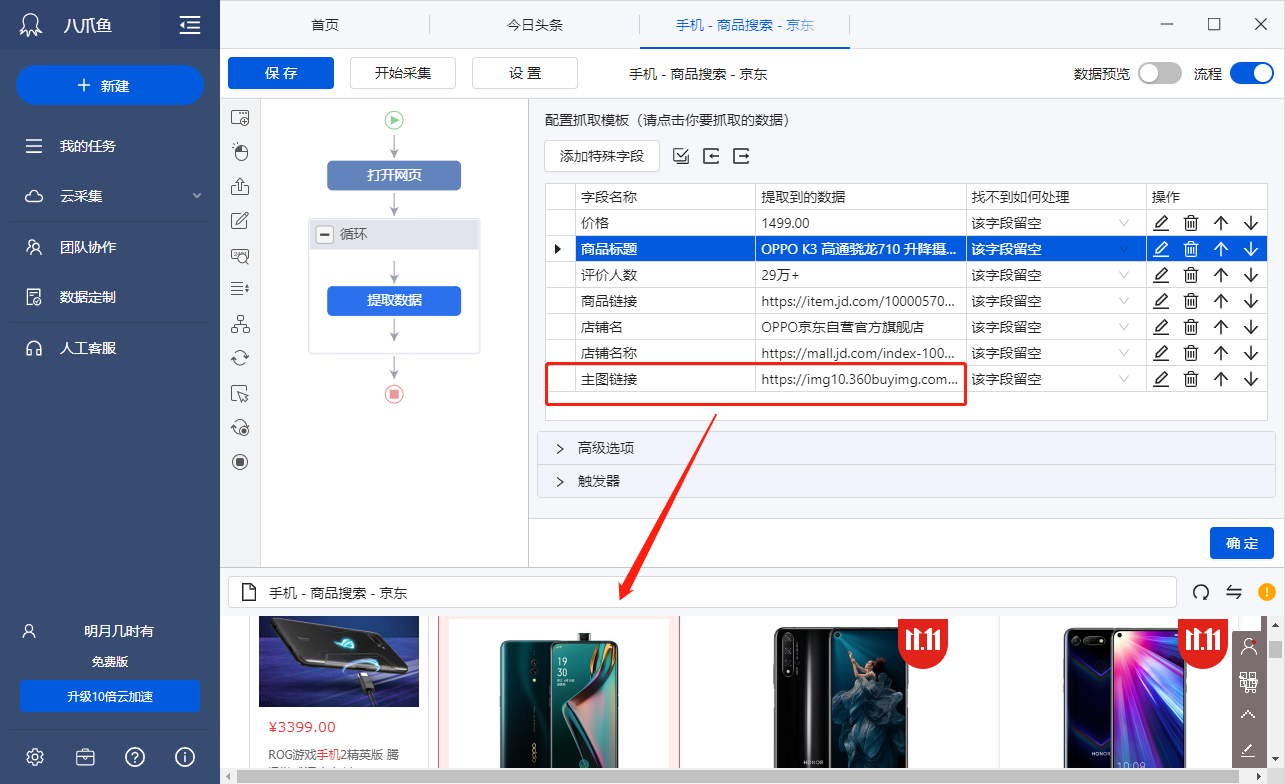Image resolution: width=1285 pixels, height=784 pixels.
Task: Select the loop step refresh icon
Action: 240,358
